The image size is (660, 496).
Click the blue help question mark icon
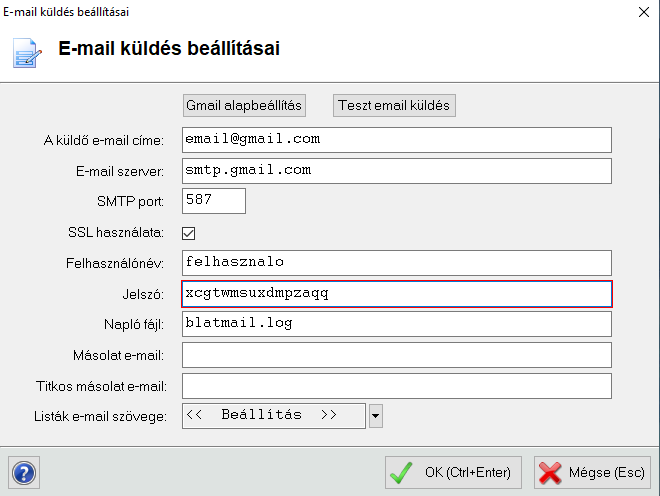tap(24, 472)
